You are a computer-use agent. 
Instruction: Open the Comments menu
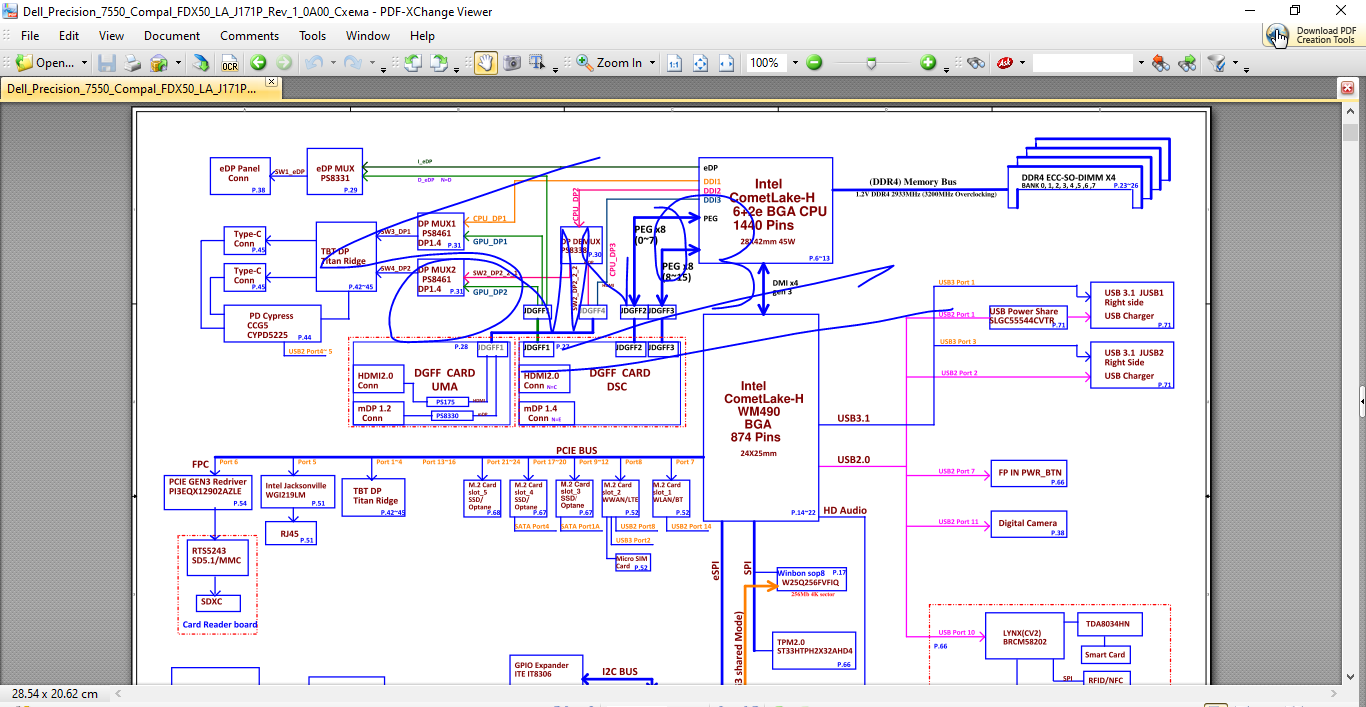(250, 35)
